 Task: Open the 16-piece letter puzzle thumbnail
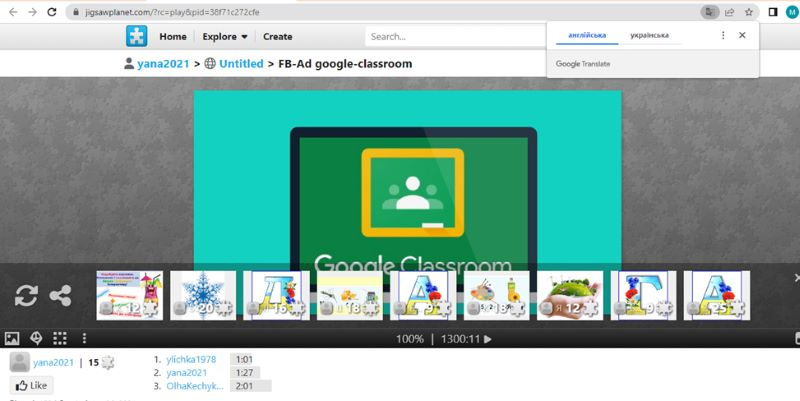coord(277,295)
